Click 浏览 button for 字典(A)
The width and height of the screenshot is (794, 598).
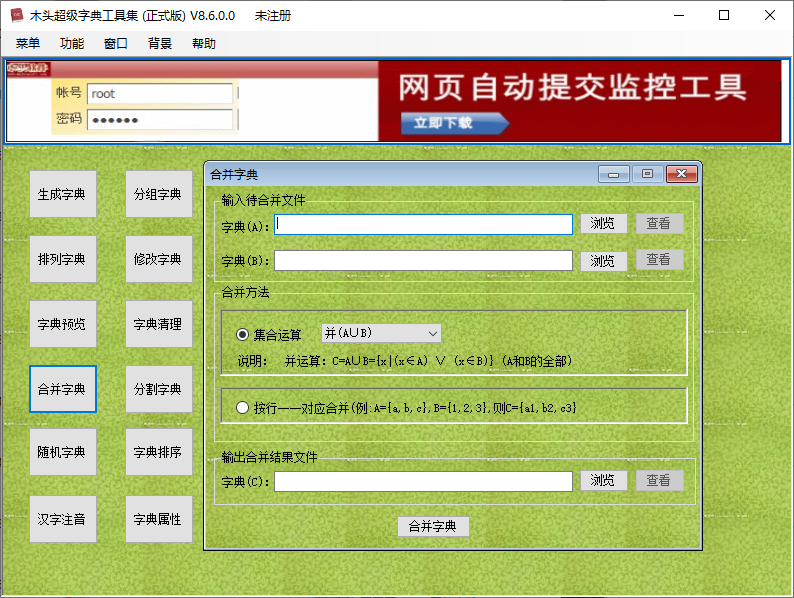603,224
